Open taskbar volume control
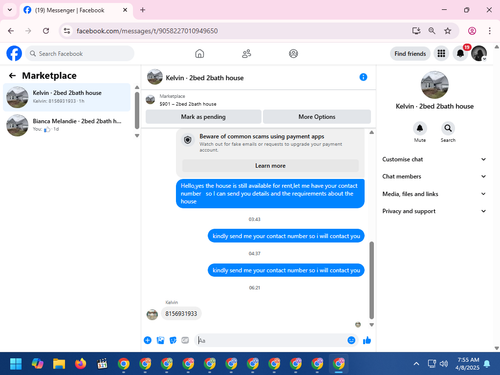500x375 pixels. click(x=444, y=364)
